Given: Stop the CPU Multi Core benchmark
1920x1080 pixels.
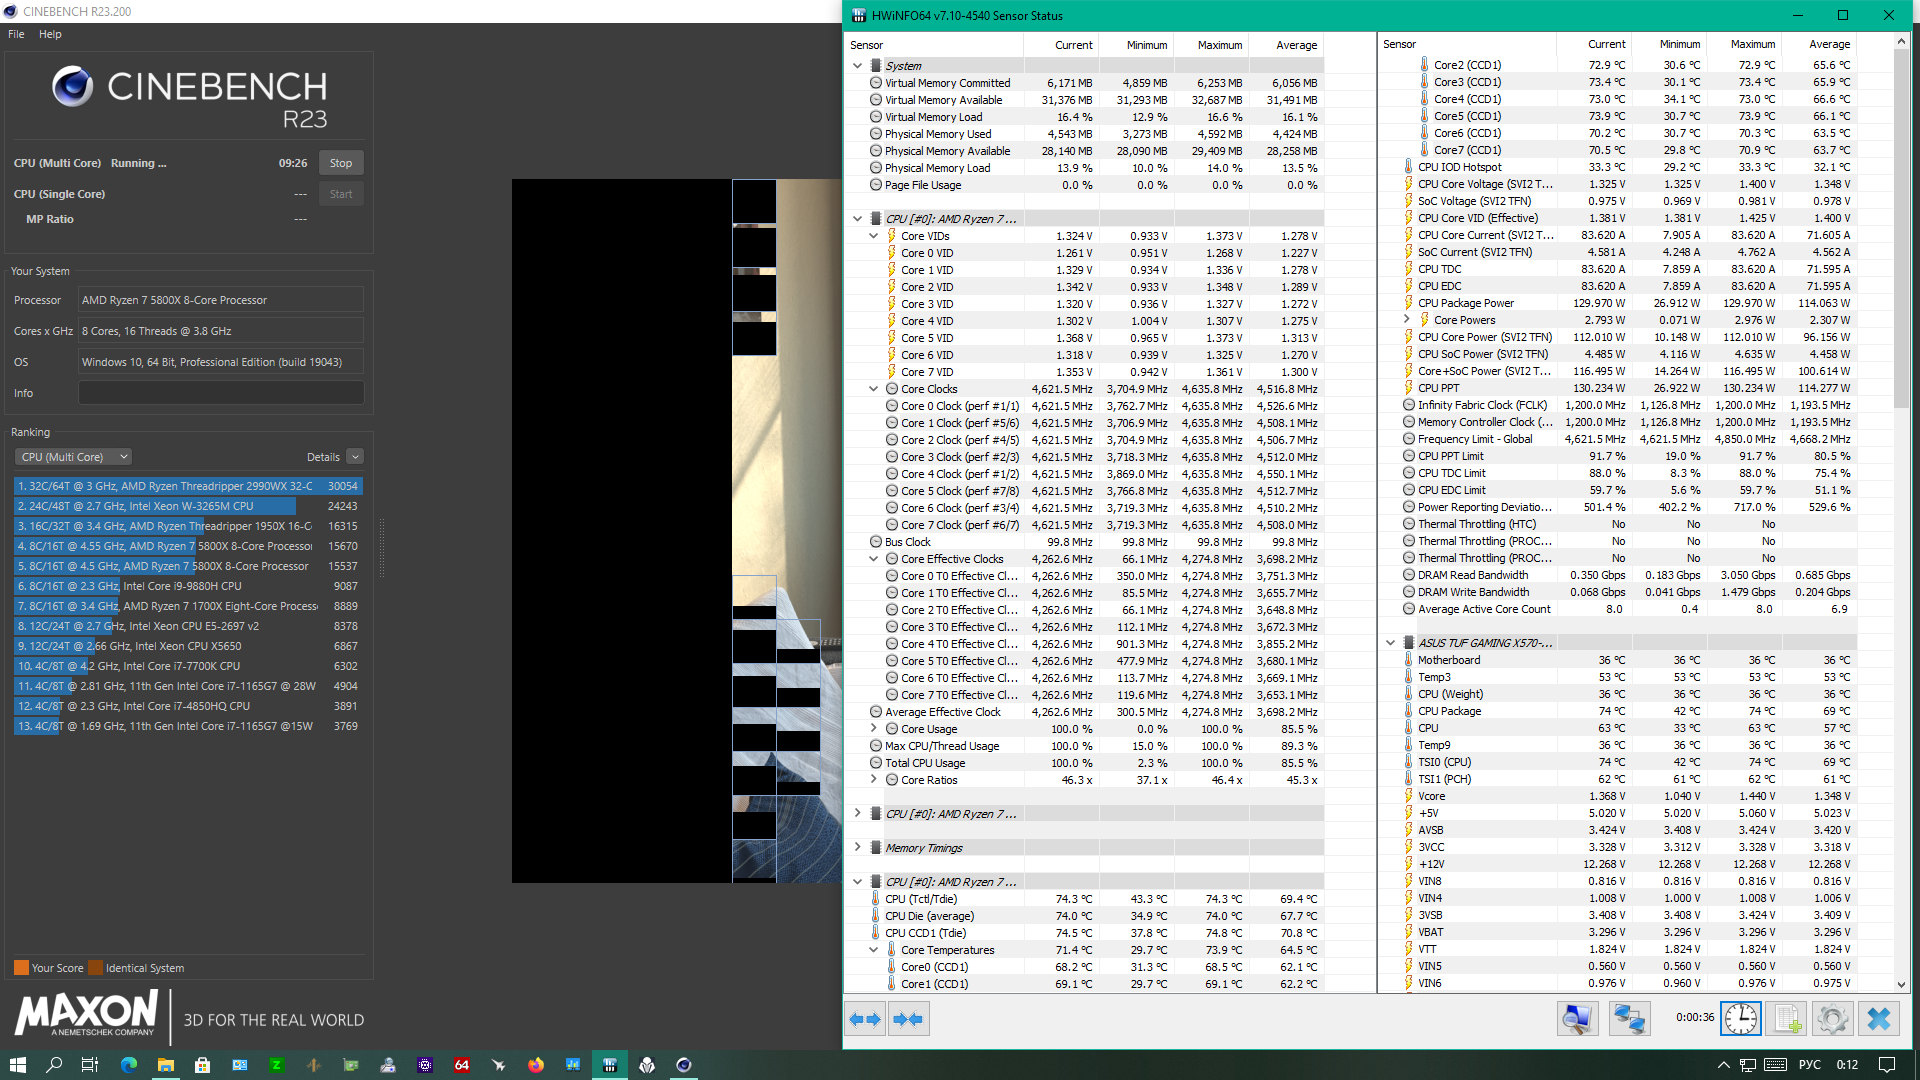Looking at the screenshot, I should (341, 163).
